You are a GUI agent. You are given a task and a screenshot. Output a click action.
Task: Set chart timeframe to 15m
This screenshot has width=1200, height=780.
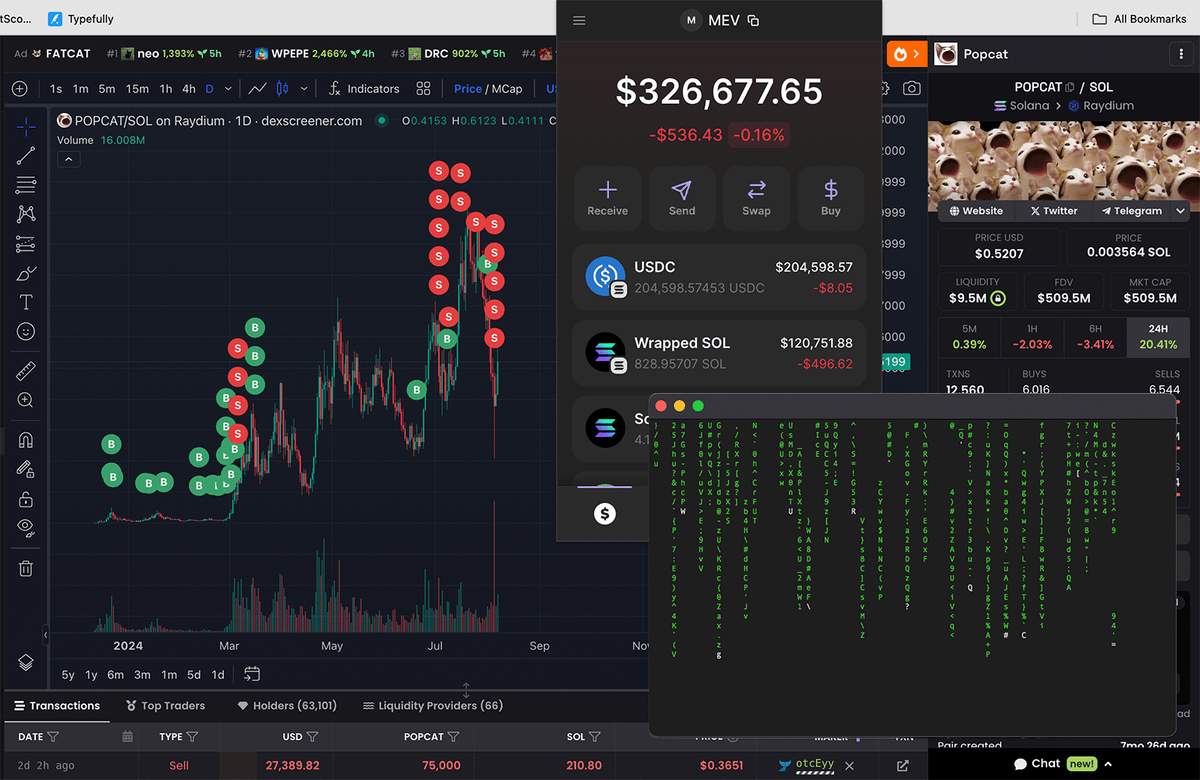pyautogui.click(x=137, y=89)
